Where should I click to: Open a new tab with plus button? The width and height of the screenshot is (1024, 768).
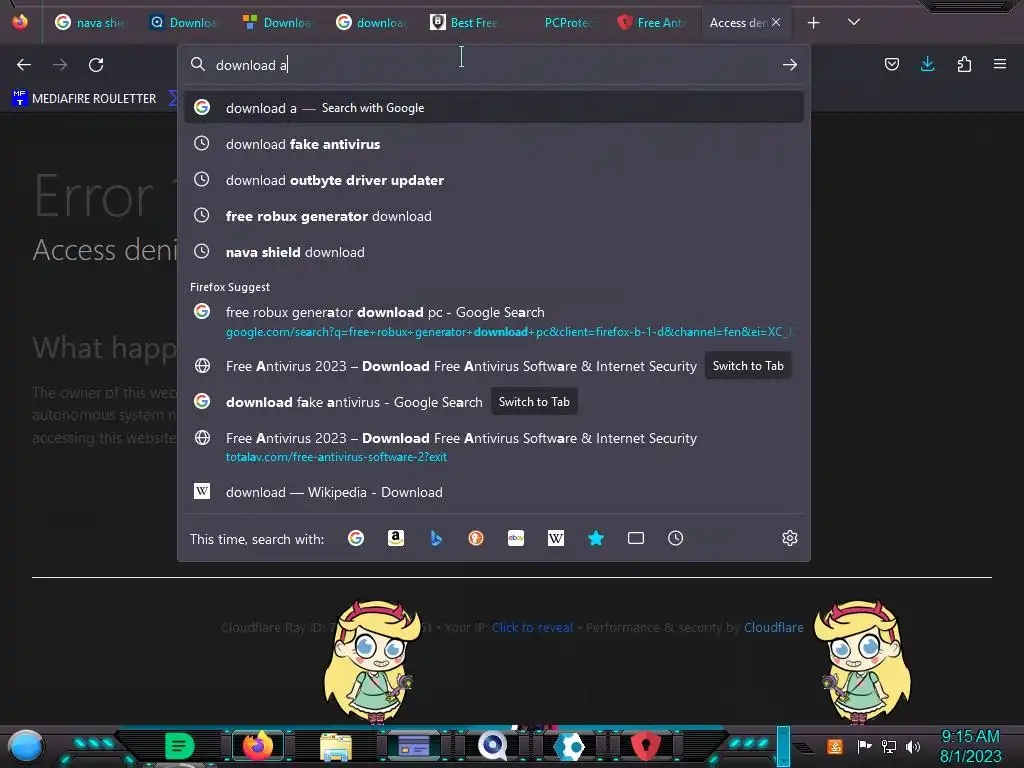[x=813, y=23]
